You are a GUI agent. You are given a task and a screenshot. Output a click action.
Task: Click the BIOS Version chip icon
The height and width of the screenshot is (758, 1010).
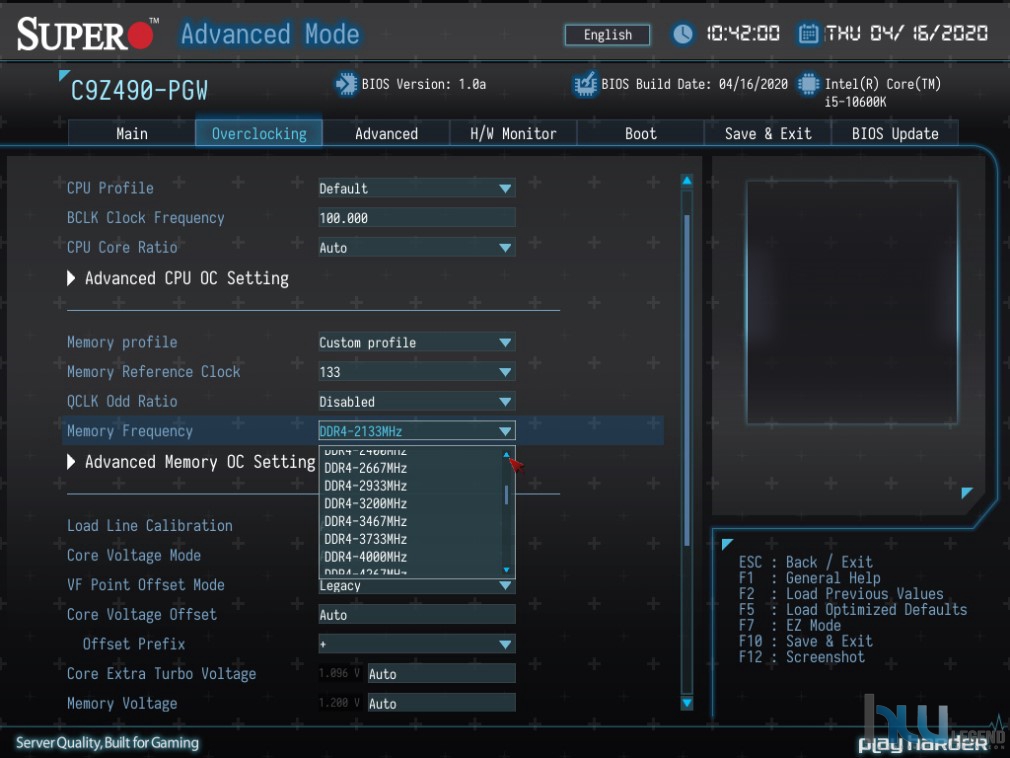[346, 84]
